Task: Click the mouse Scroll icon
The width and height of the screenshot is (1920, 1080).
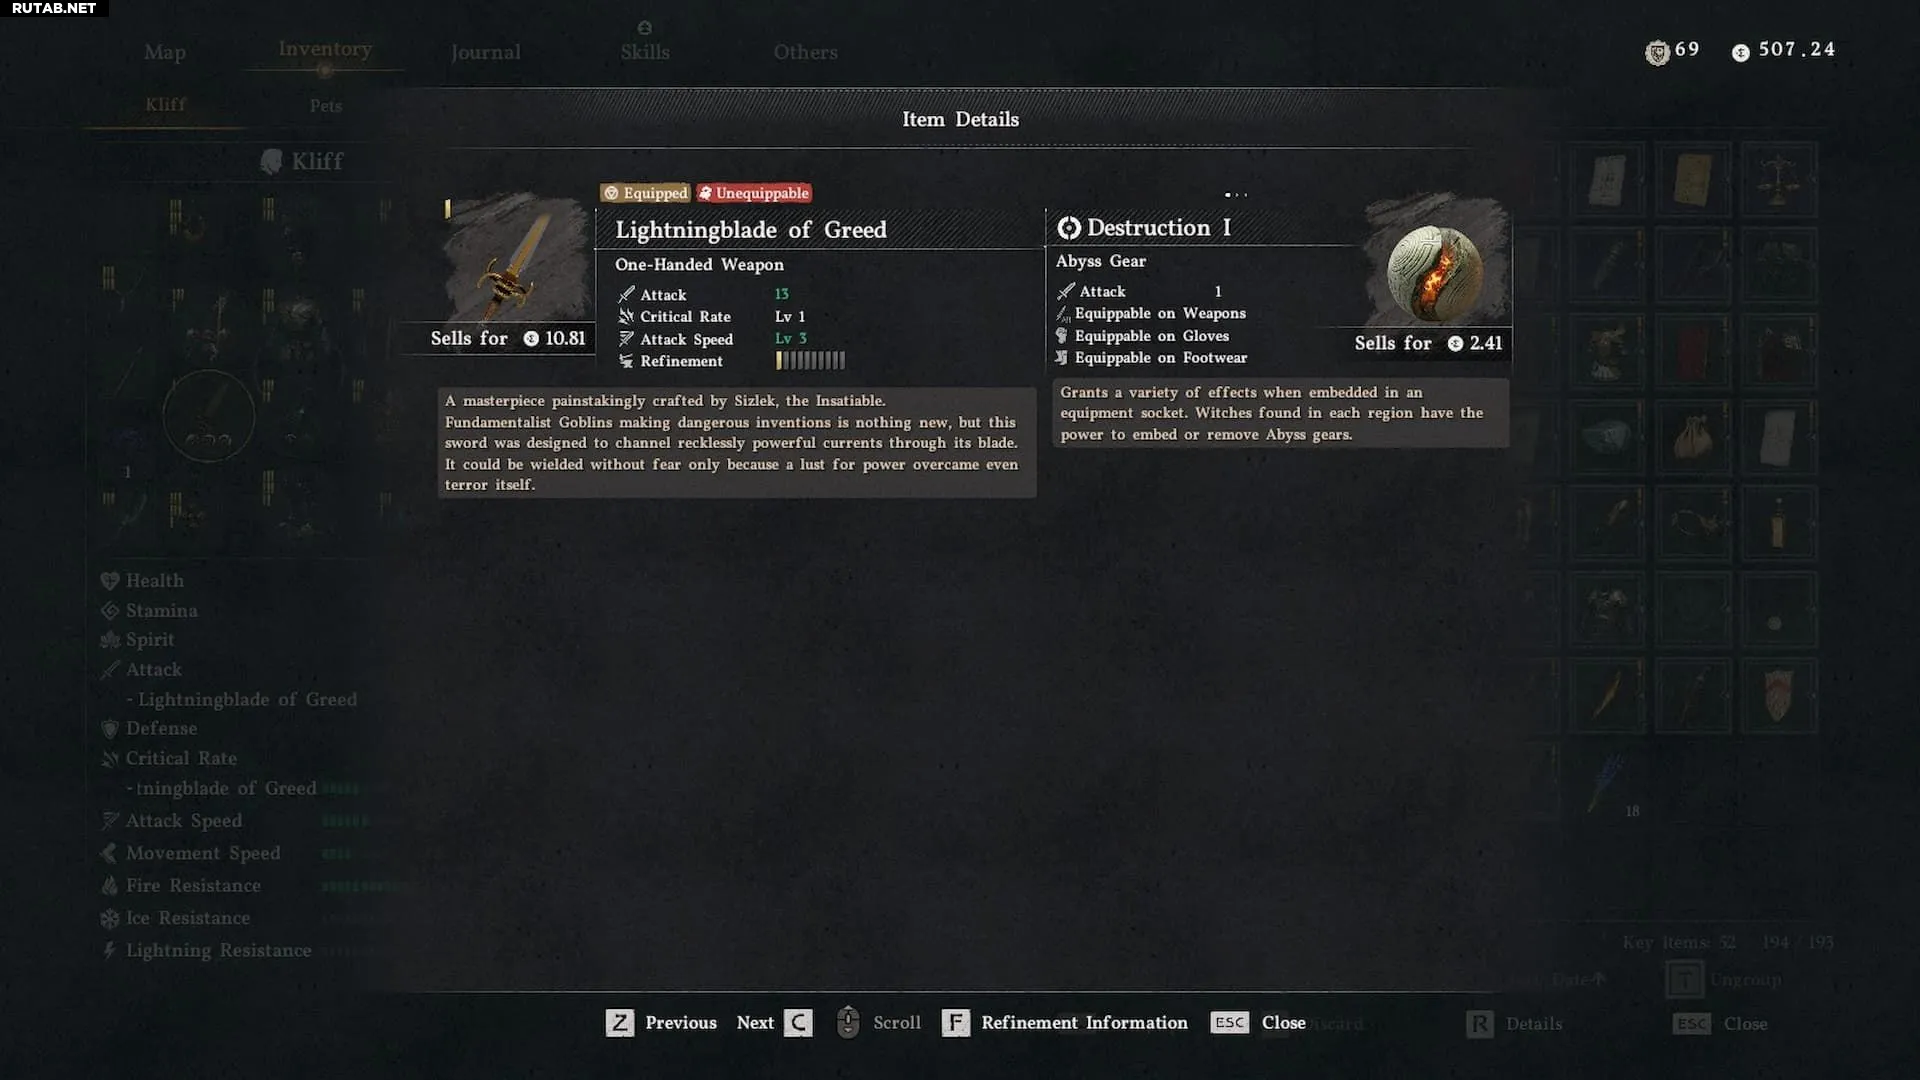Action: [x=848, y=1022]
